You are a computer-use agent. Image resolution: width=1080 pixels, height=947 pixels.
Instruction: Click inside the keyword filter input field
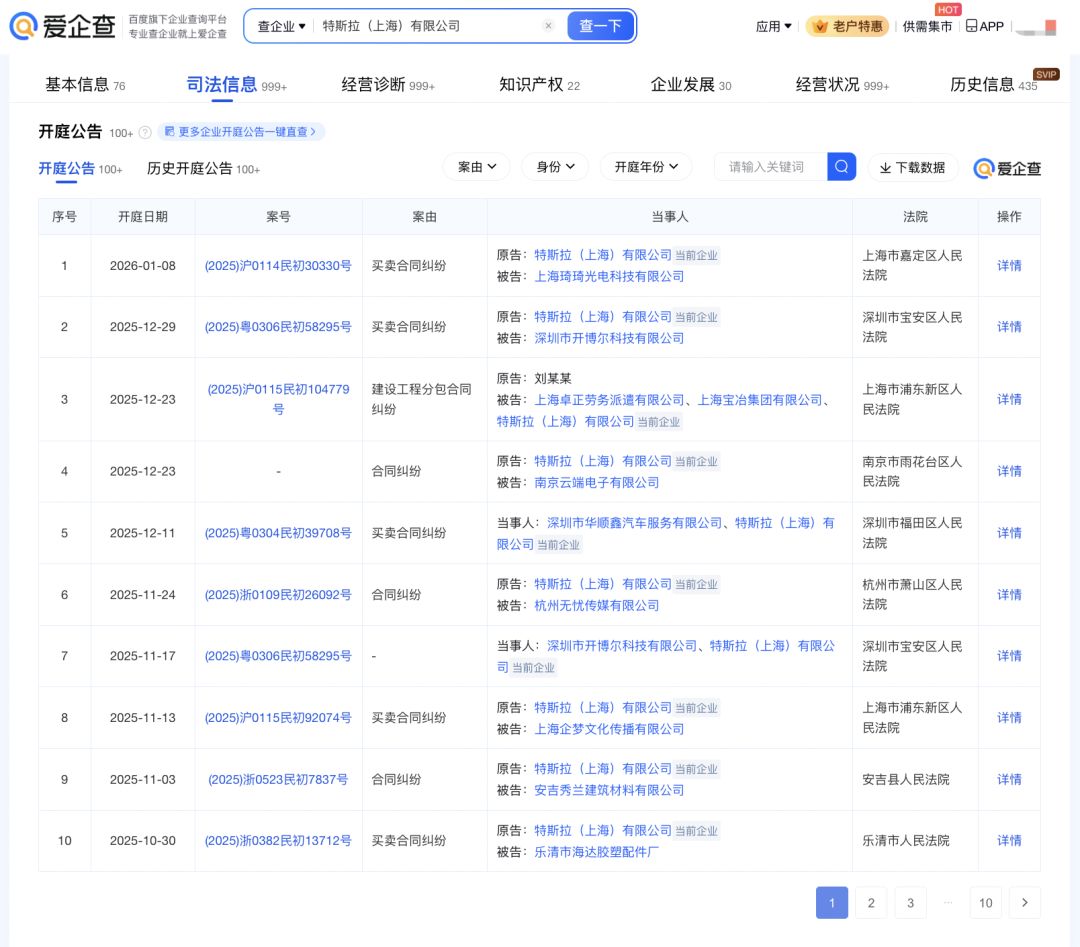click(770, 167)
